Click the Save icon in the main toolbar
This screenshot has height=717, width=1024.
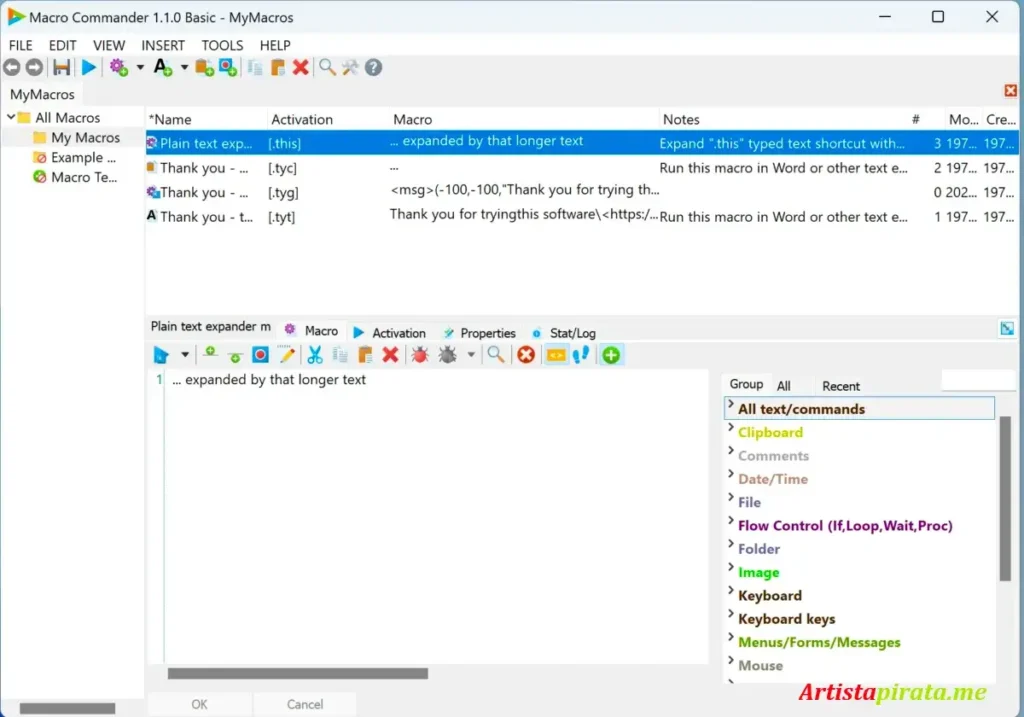click(60, 67)
